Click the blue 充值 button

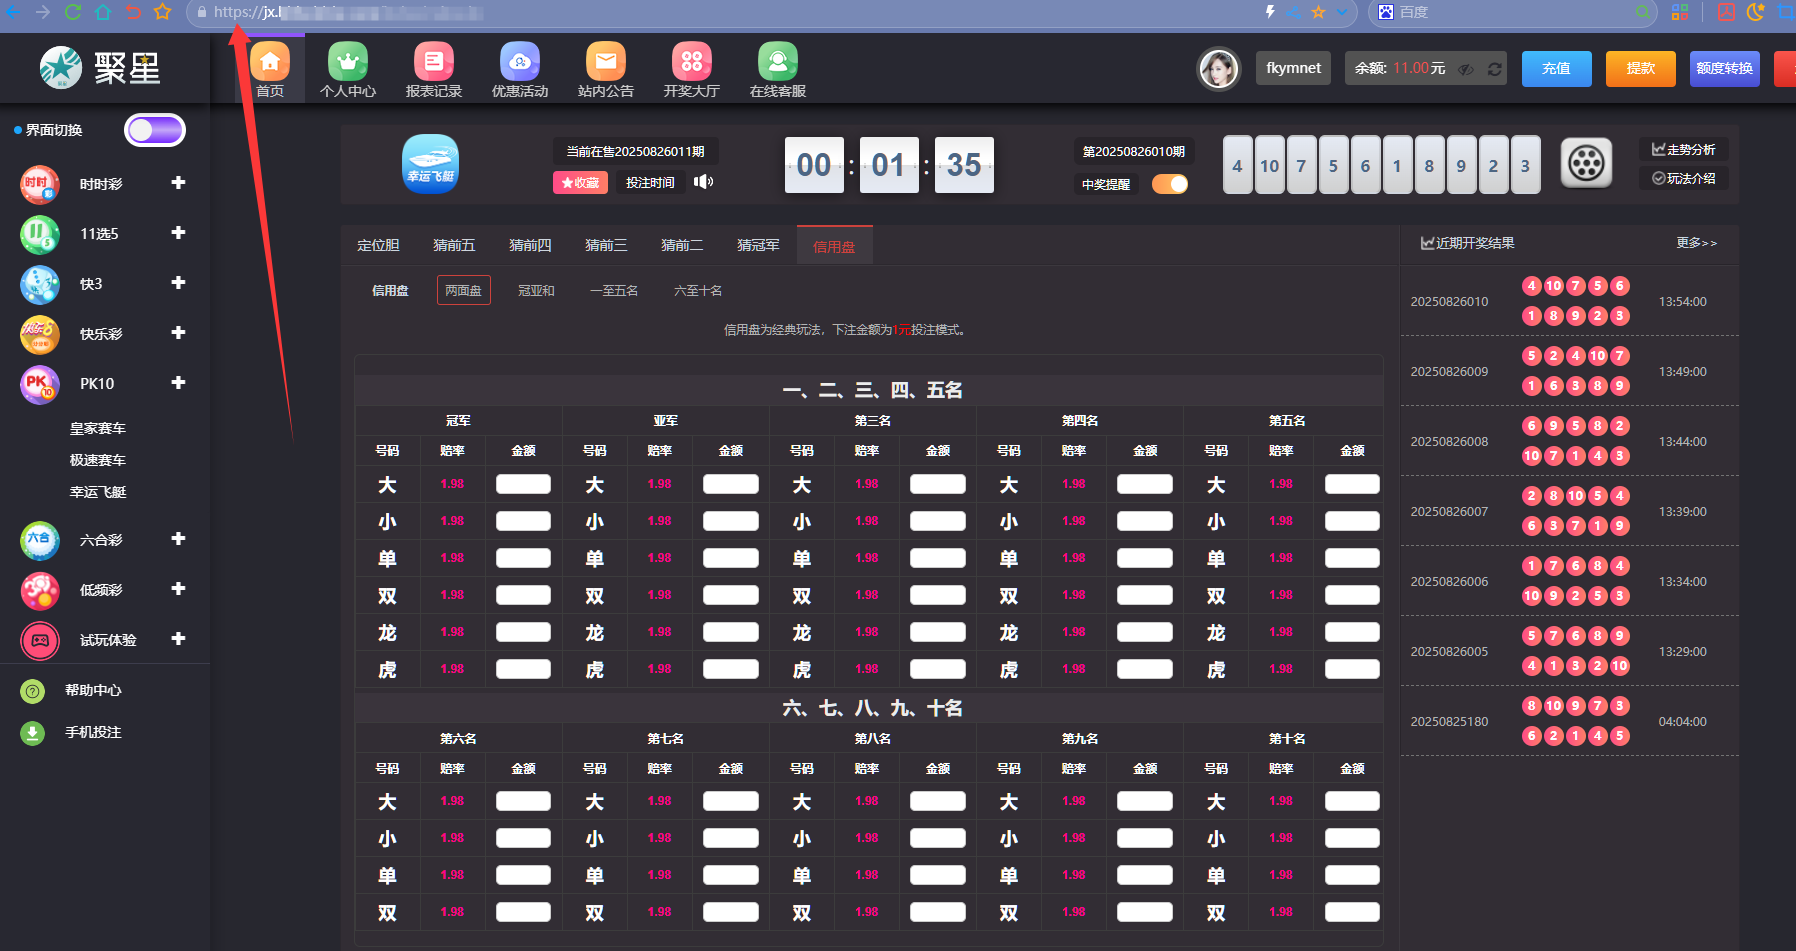(x=1556, y=69)
